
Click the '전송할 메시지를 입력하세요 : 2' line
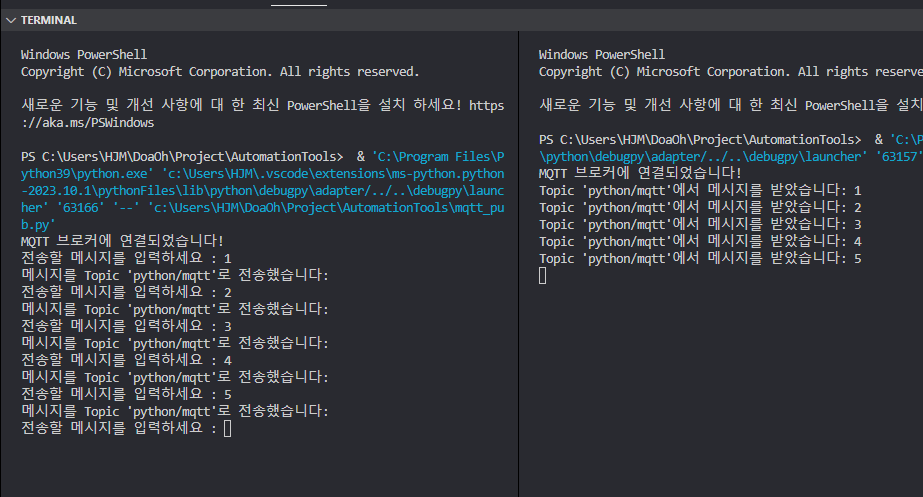127,292
